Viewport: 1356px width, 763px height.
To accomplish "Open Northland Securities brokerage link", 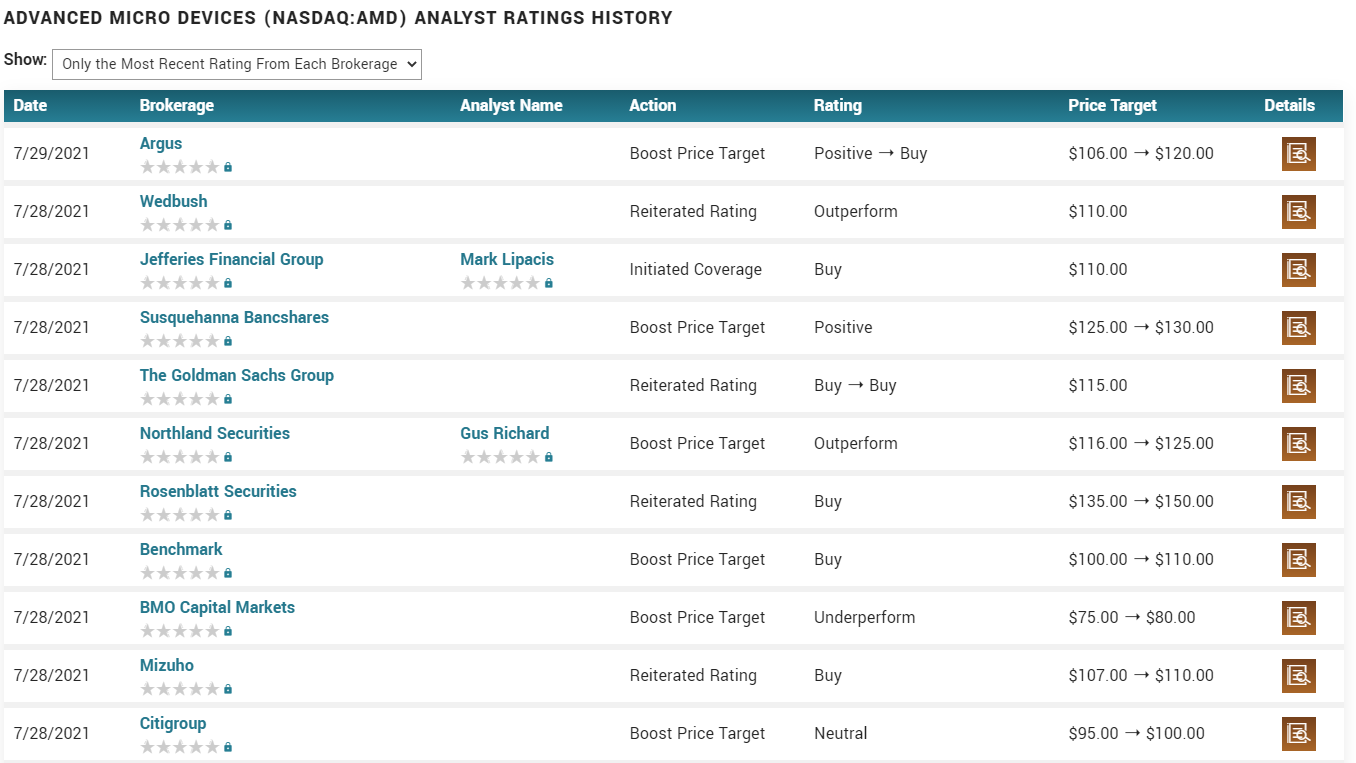I will (x=215, y=433).
